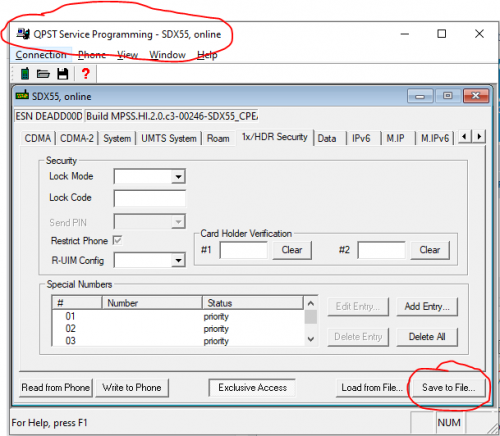The image size is (500, 436).
Task: Open the Phone menu
Action: 92,55
